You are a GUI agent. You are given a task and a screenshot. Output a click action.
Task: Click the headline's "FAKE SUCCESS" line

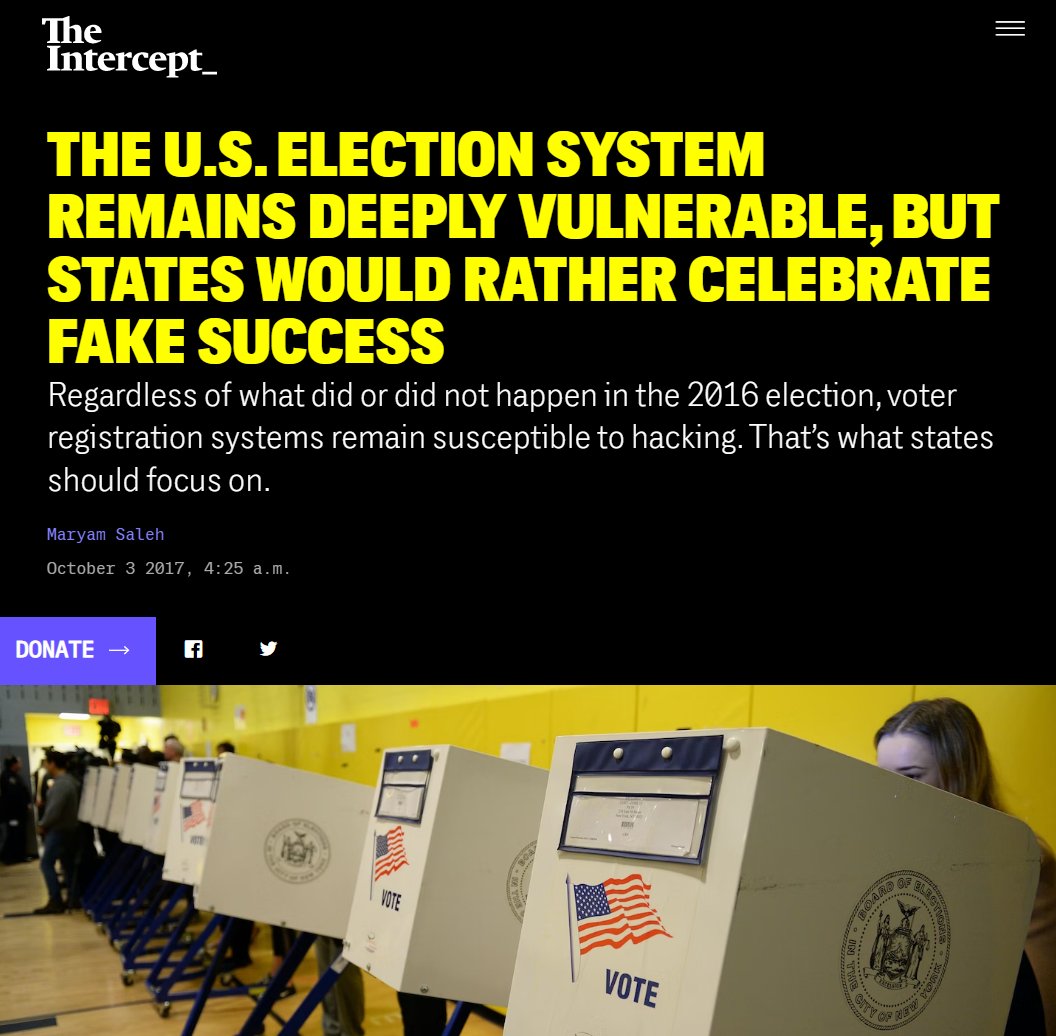pos(246,342)
